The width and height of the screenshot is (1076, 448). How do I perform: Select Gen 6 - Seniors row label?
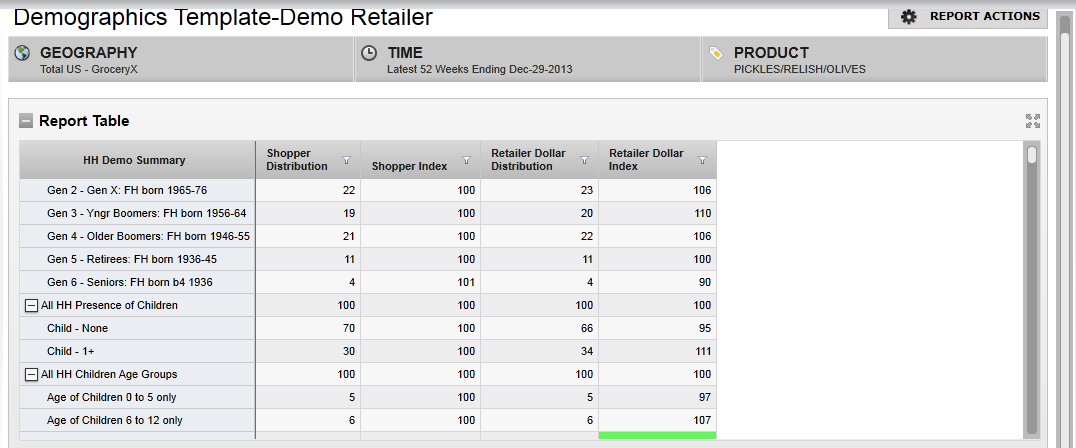130,282
